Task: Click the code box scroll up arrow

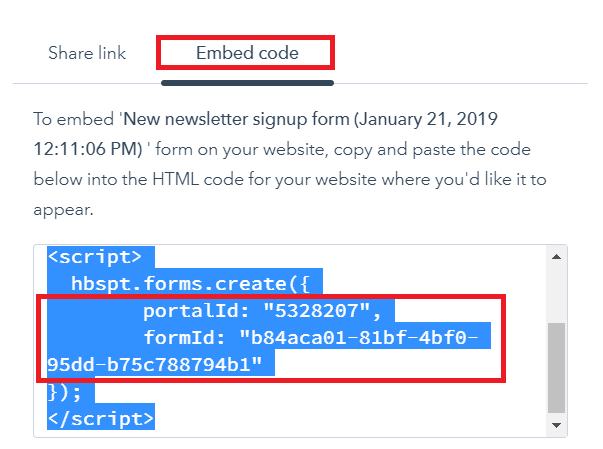Action: (556, 256)
